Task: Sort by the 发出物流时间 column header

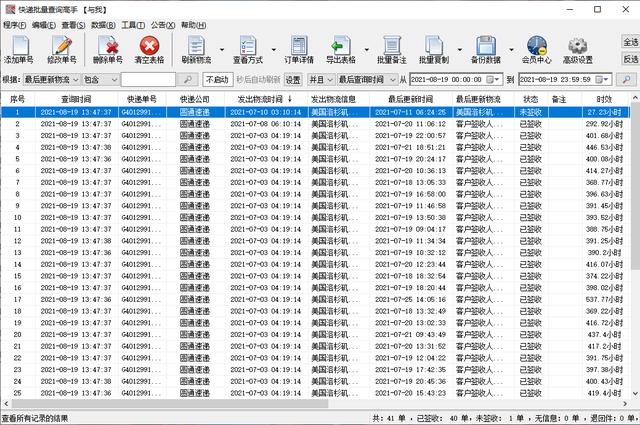Action: 265,99
